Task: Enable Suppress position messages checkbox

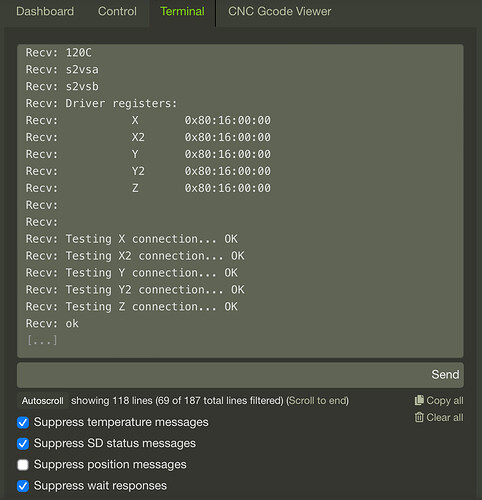Action: tap(23, 465)
